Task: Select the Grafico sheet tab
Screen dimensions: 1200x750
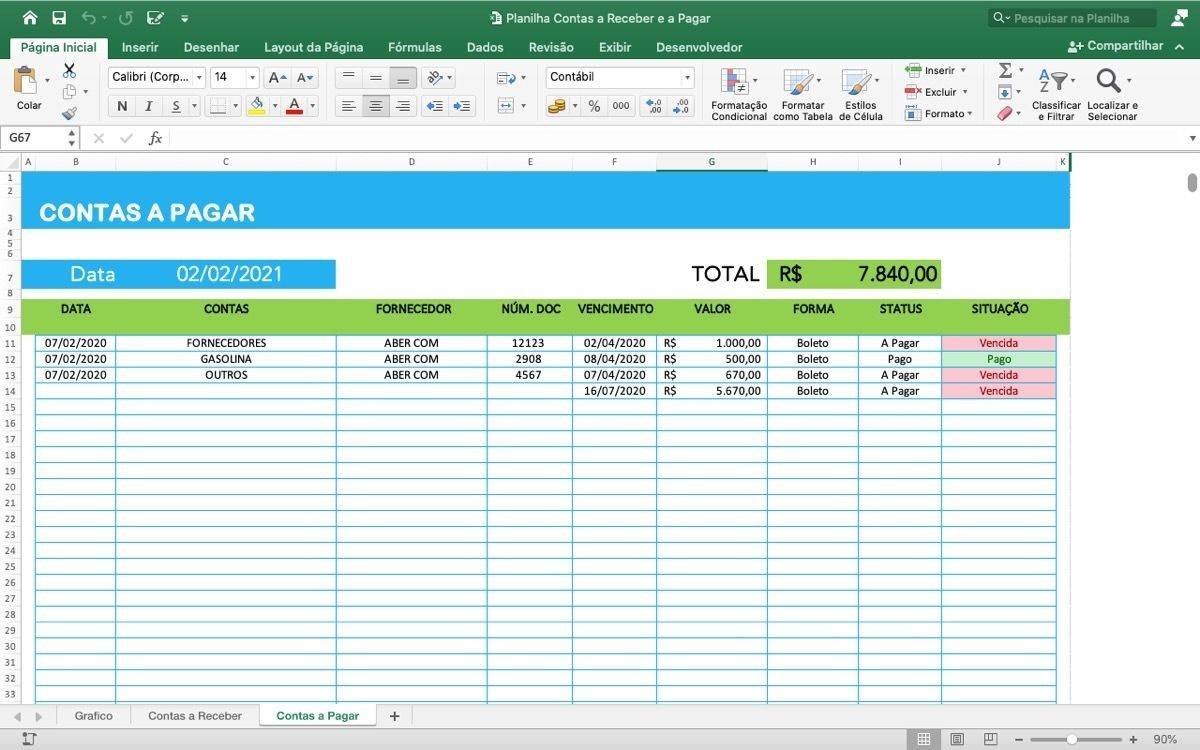Action: coord(94,716)
